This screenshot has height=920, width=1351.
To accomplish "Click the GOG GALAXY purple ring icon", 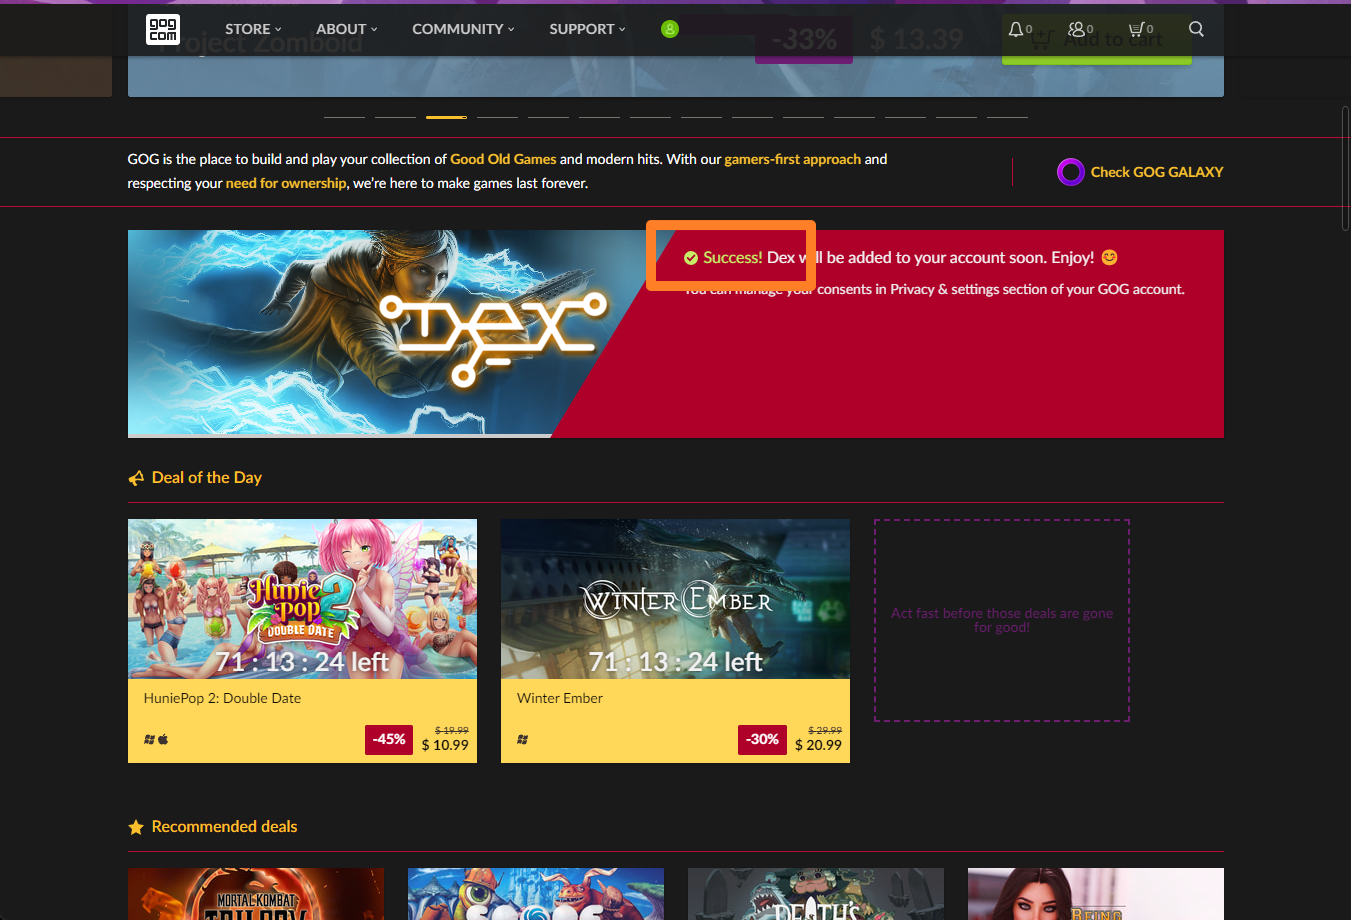I will click(1071, 172).
